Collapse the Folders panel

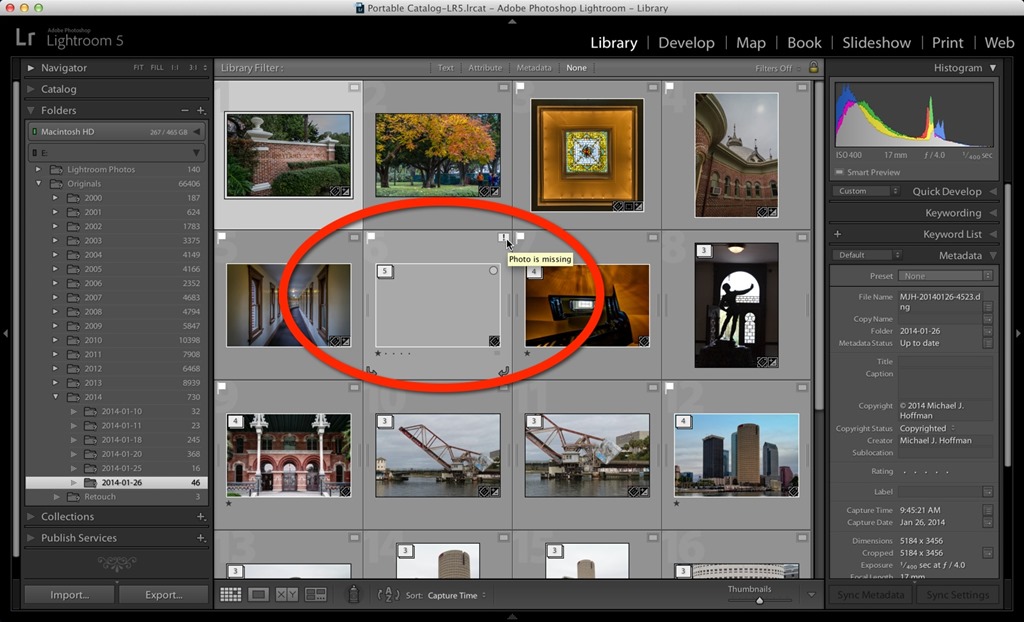click(x=31, y=110)
